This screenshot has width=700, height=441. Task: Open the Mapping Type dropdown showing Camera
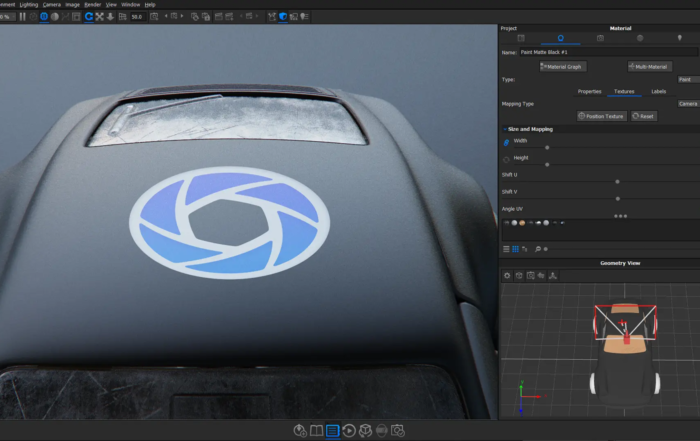[x=688, y=104]
